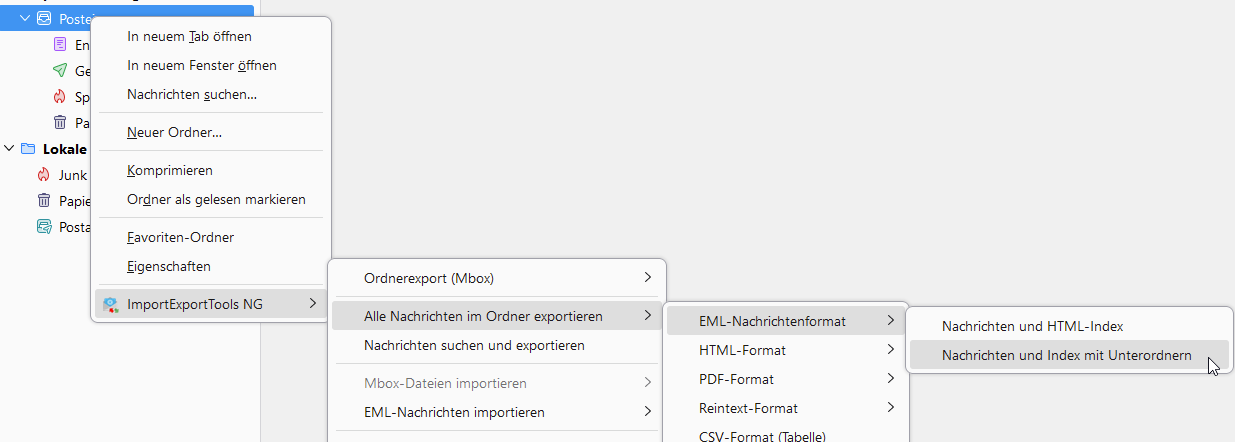The image size is (1235, 442).
Task: Click the green sent folder paper-plane icon
Action: 60,71
